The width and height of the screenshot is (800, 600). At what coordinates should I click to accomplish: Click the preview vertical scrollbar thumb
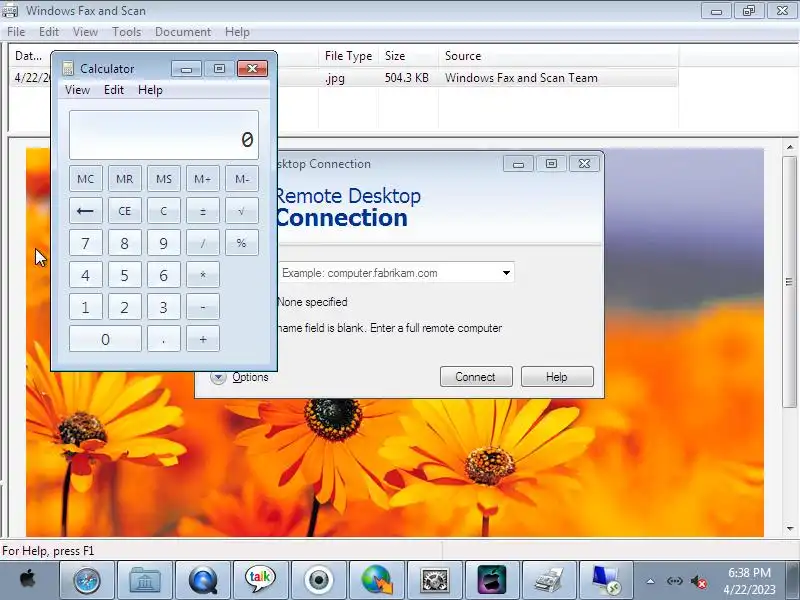(789, 282)
